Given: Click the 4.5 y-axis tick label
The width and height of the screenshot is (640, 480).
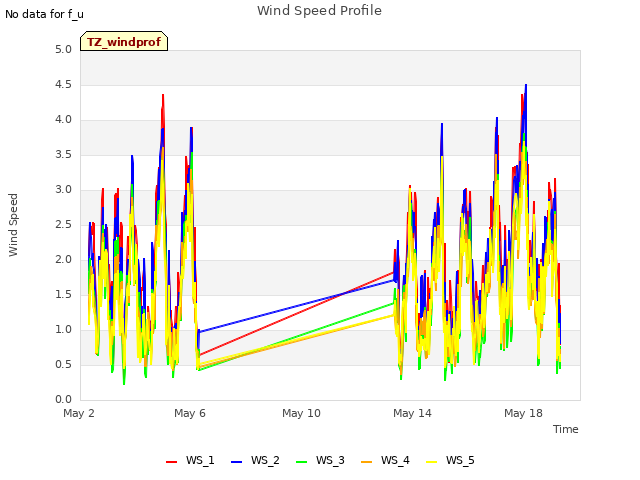Looking at the screenshot, I should tap(63, 85).
